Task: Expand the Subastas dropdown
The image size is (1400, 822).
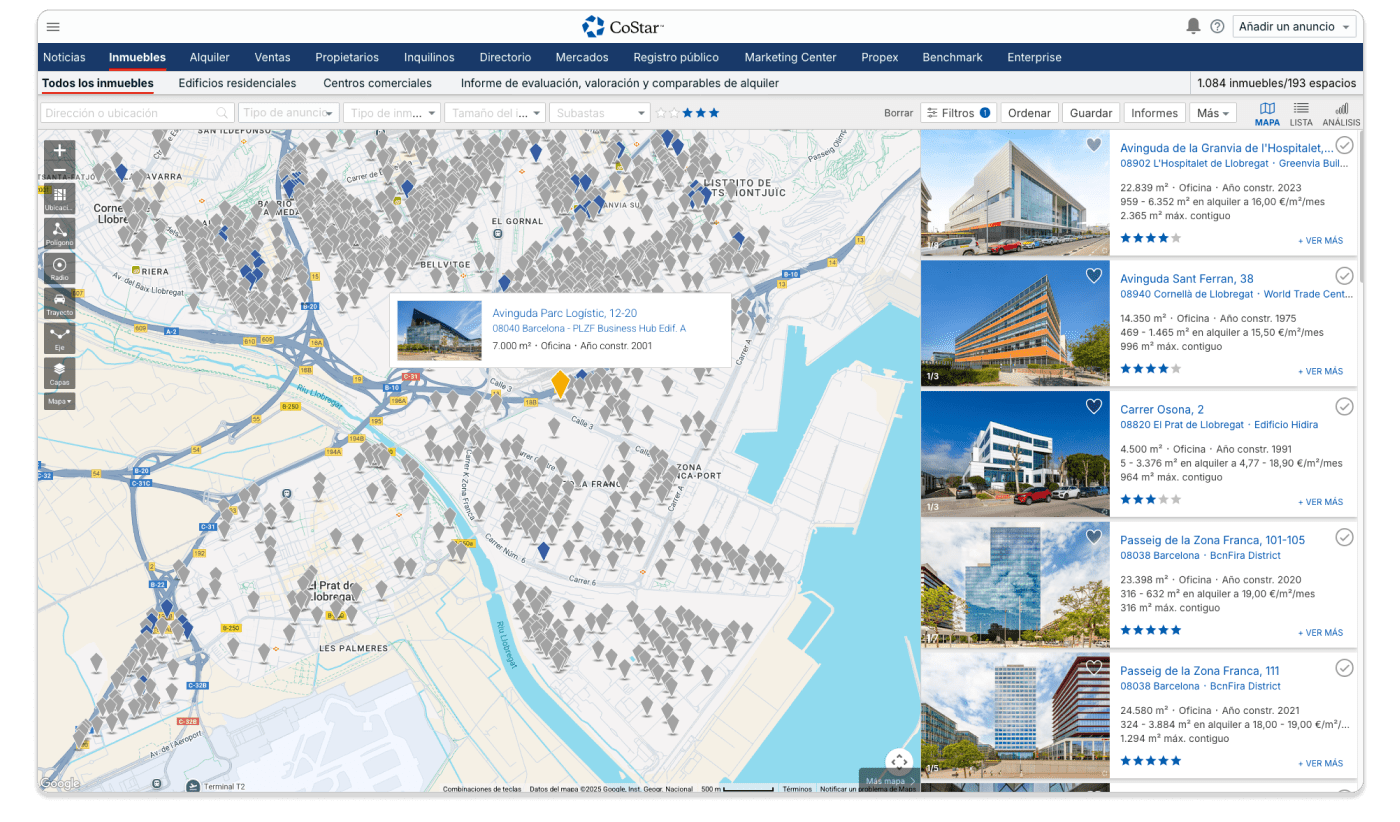Action: pyautogui.click(x=600, y=113)
